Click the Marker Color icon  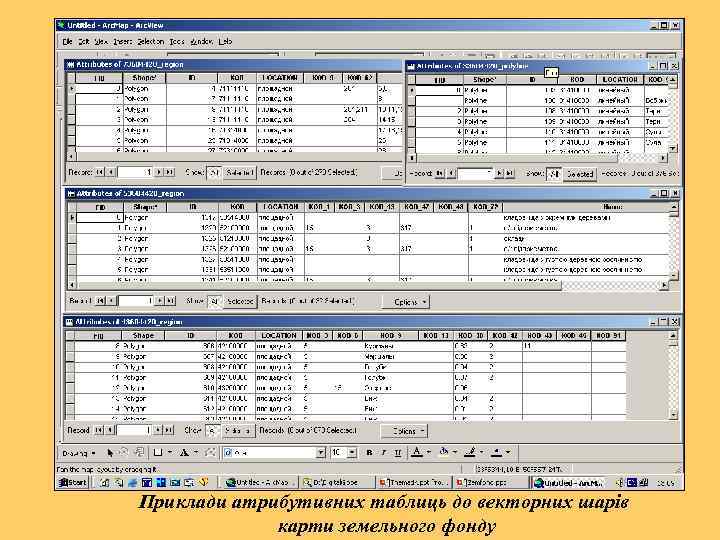[x=496, y=453]
